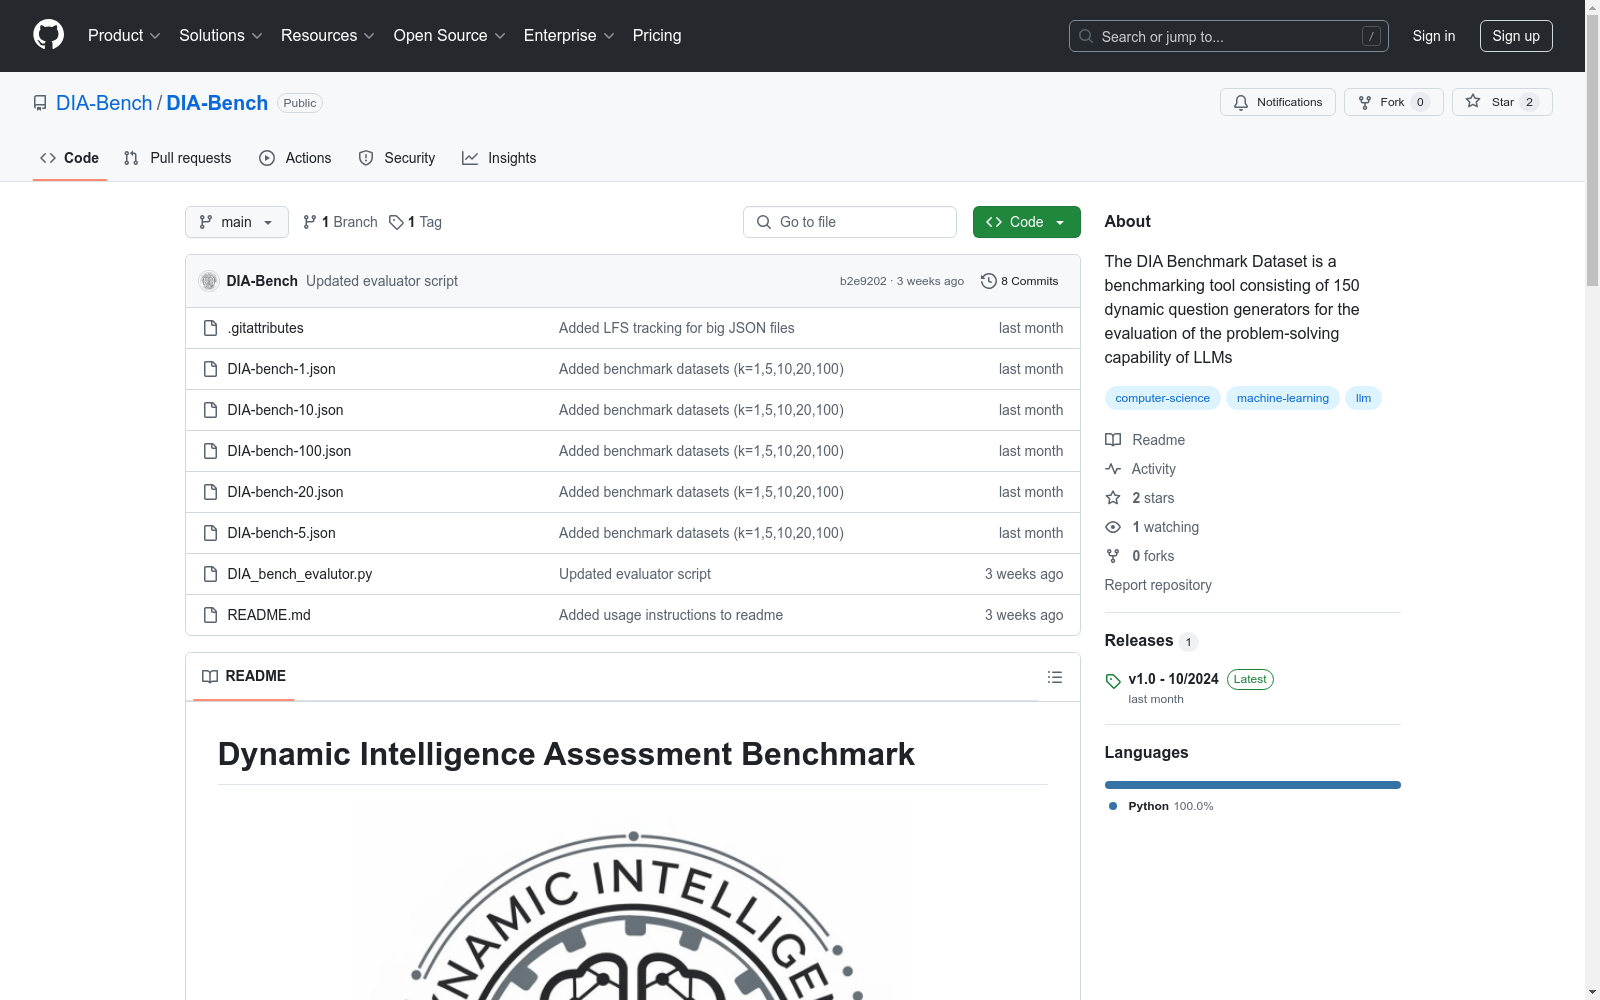Open the main branch selector dropdown
1600x1000 pixels.
(x=237, y=222)
